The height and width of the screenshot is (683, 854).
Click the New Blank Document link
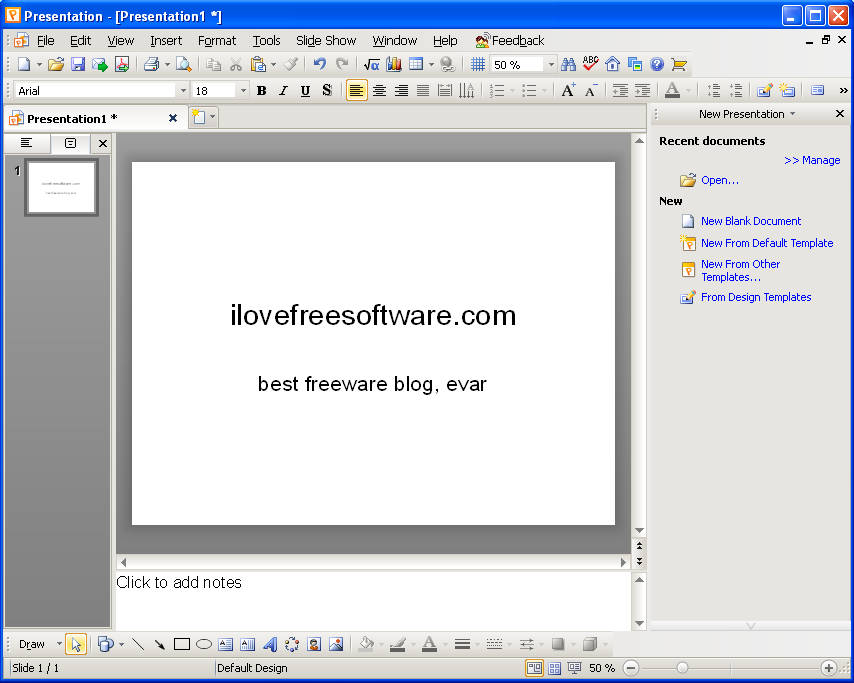tap(750, 221)
